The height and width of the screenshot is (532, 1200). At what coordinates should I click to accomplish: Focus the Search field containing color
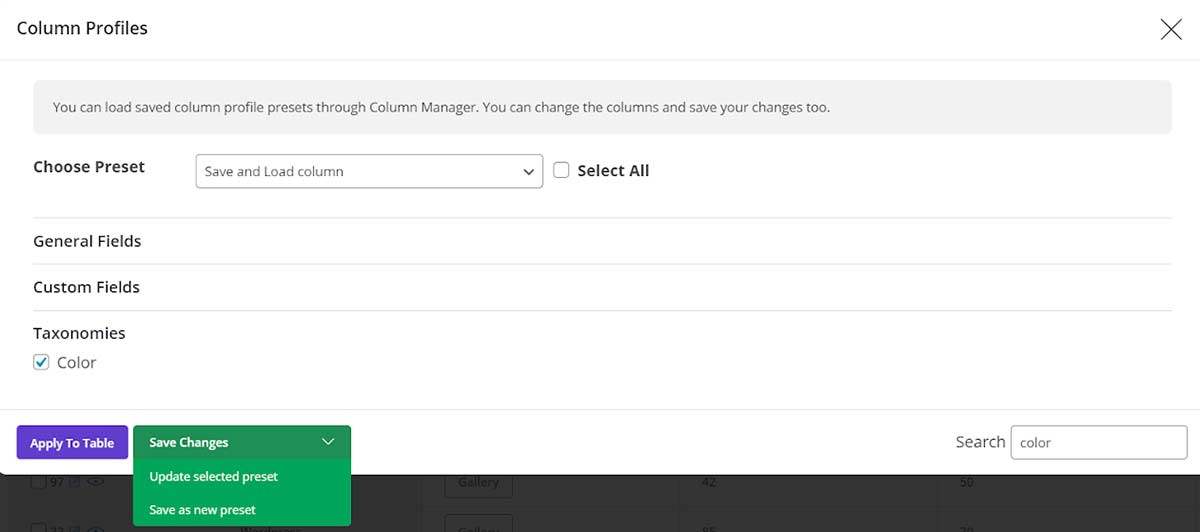pos(1098,442)
